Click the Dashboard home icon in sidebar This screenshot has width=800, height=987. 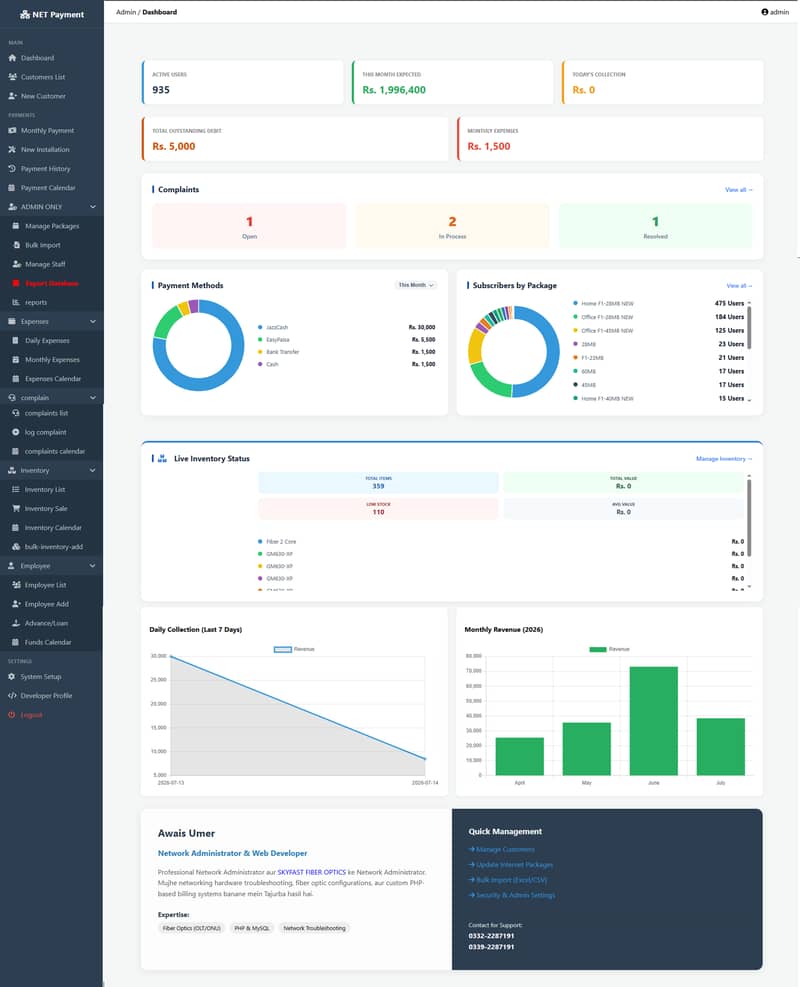[12, 58]
